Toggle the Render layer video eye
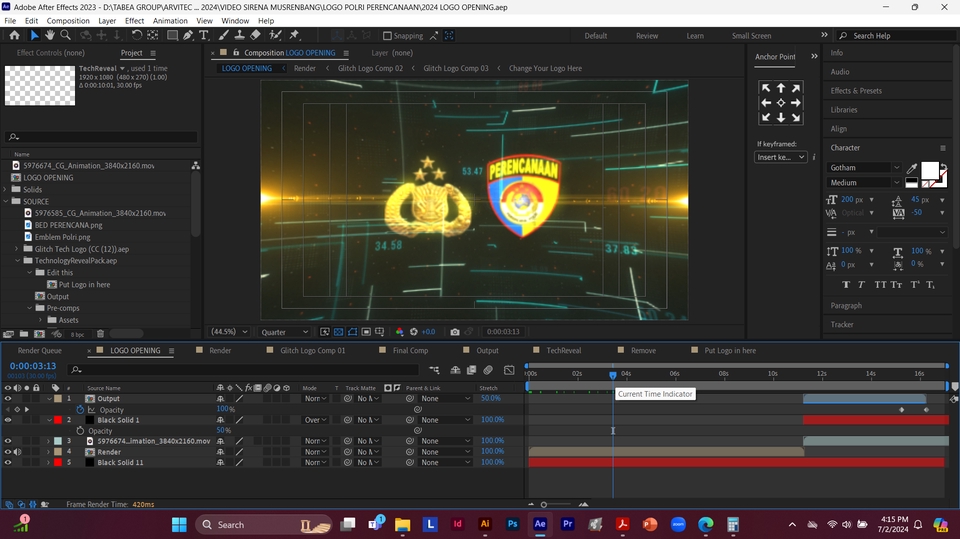 pyautogui.click(x=8, y=452)
